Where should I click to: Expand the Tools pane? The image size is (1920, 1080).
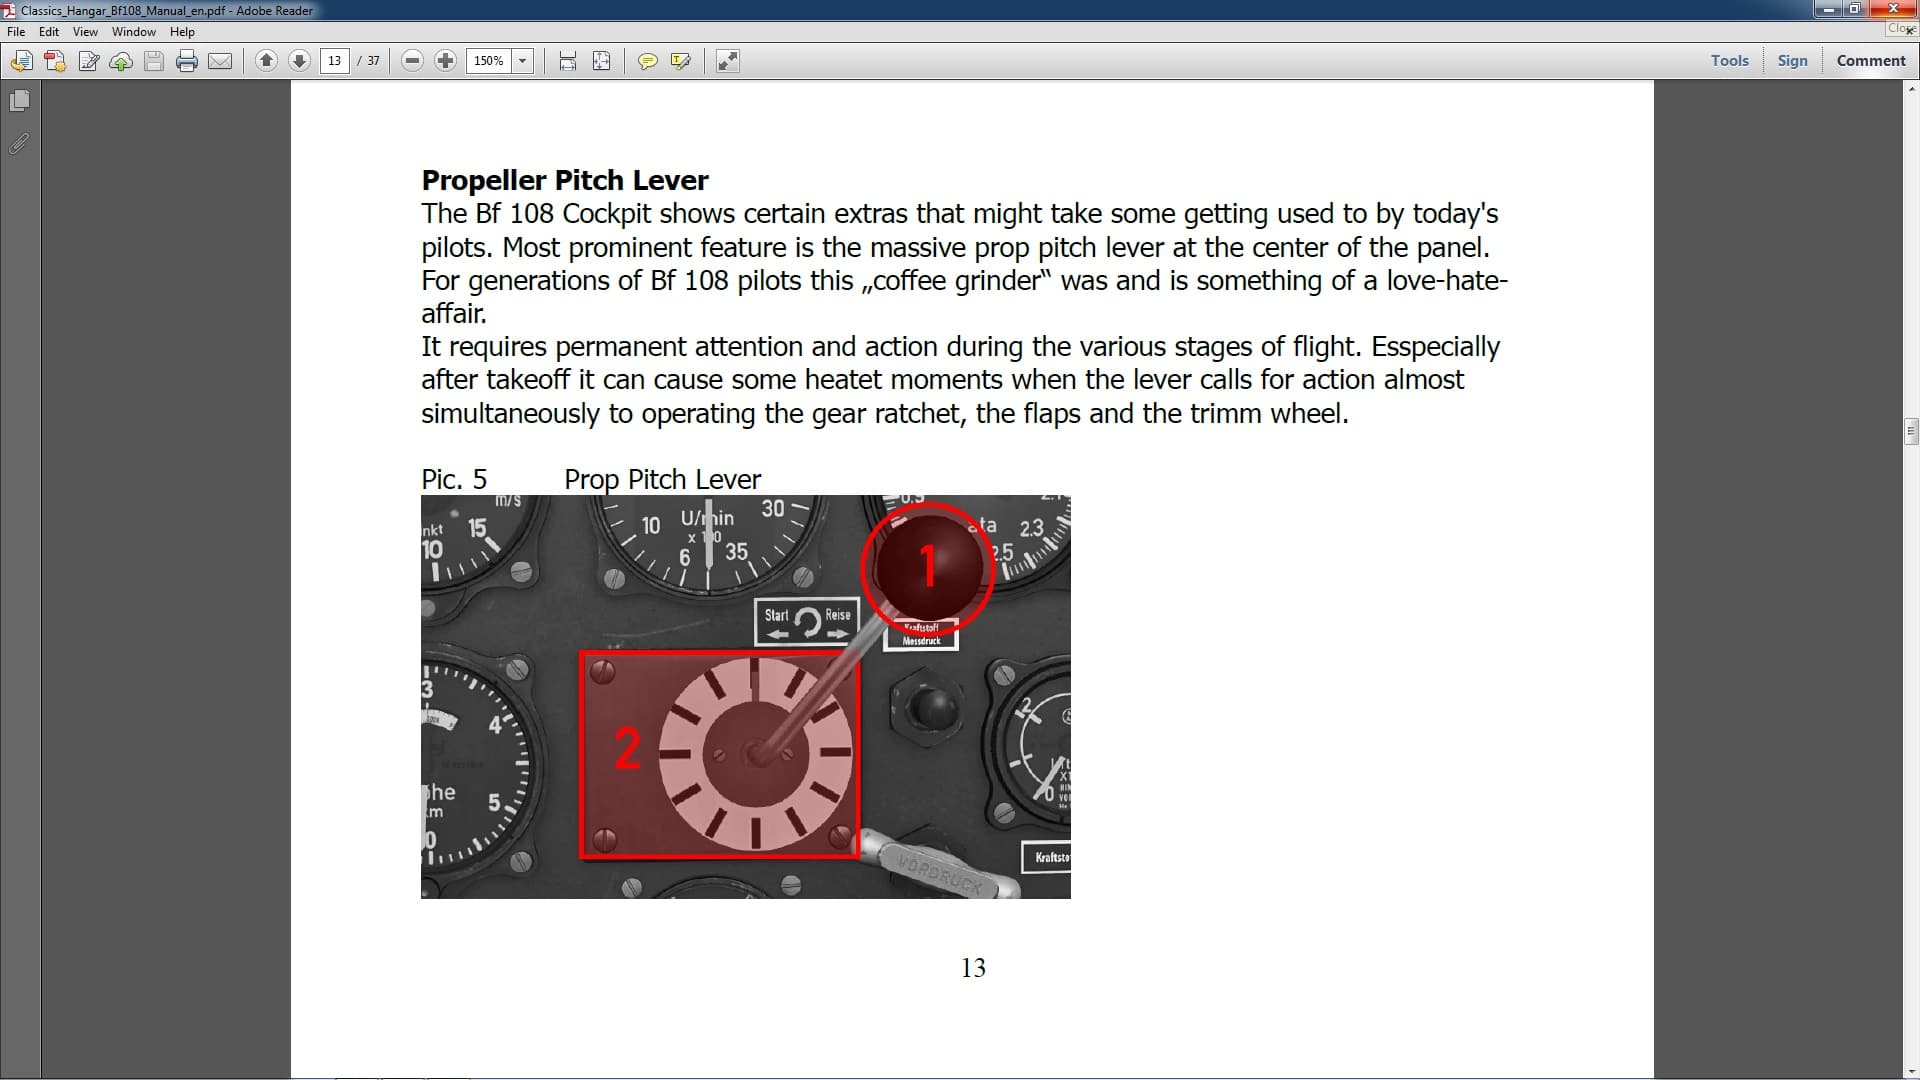1729,60
